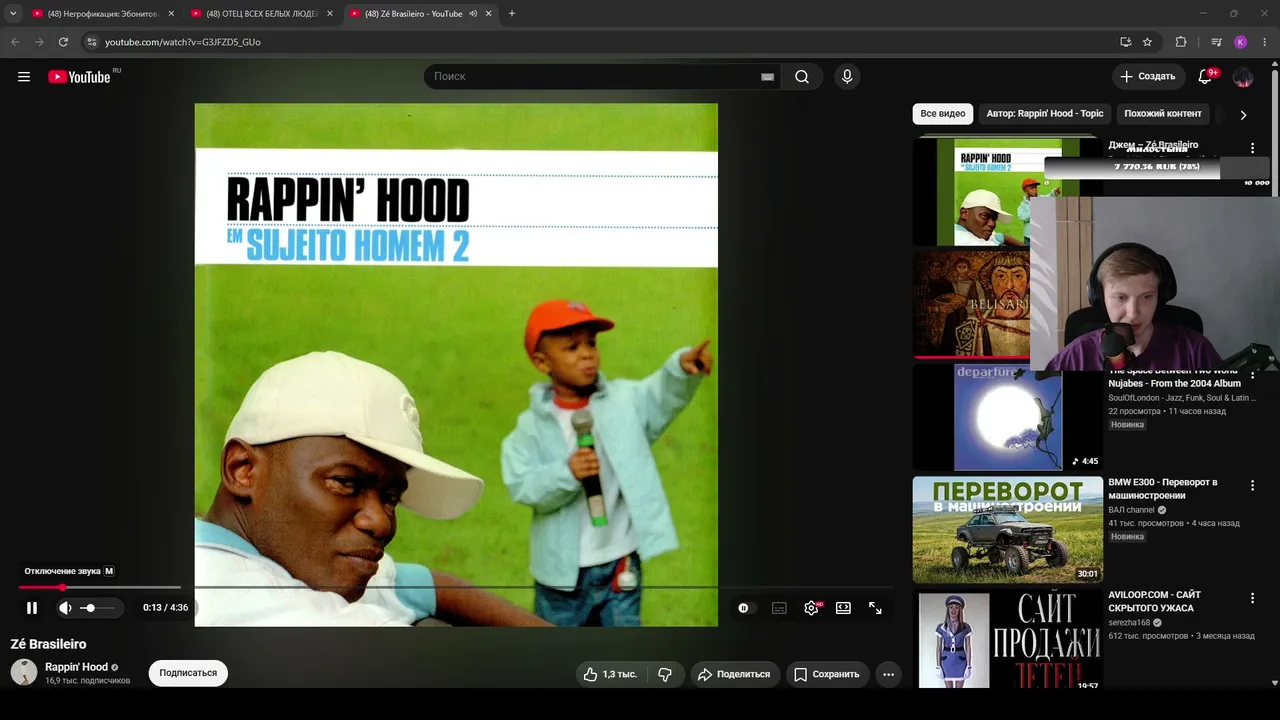Switch to theater mode view
Screen dimensions: 1280x720
[x=843, y=608]
